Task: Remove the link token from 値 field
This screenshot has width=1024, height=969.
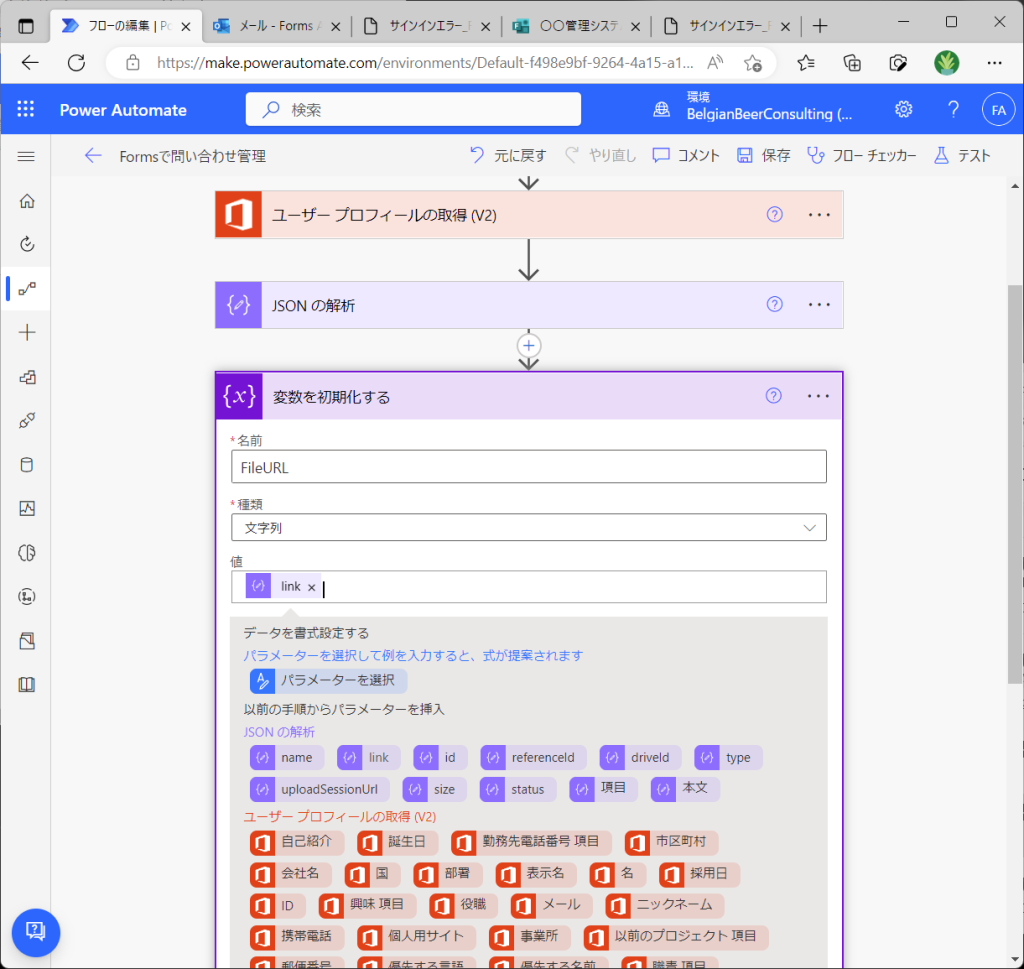Action: coord(312,587)
